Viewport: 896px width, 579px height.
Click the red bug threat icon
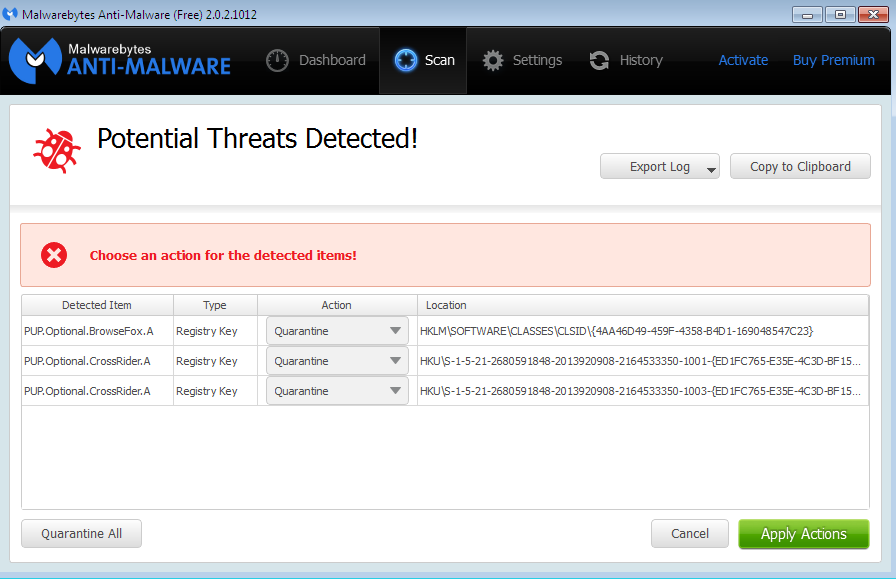pyautogui.click(x=57, y=151)
